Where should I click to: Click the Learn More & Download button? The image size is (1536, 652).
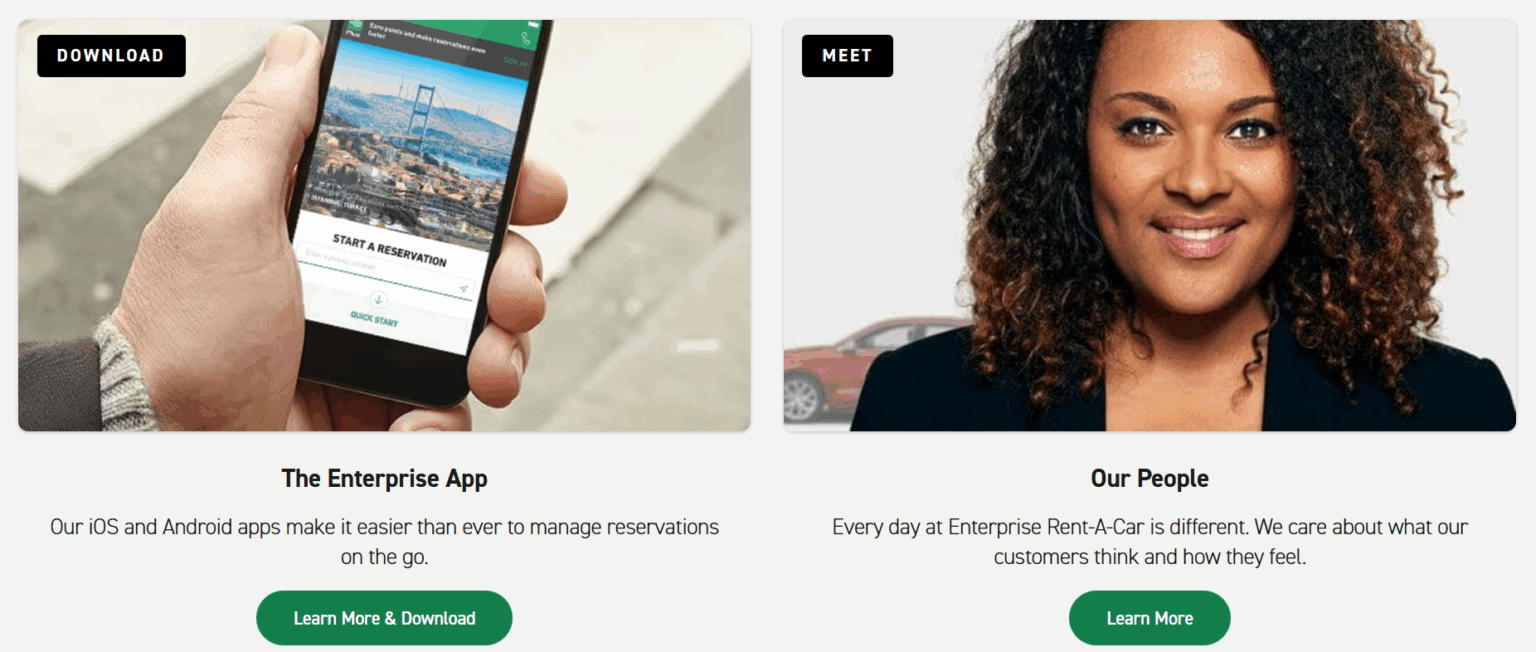click(384, 618)
